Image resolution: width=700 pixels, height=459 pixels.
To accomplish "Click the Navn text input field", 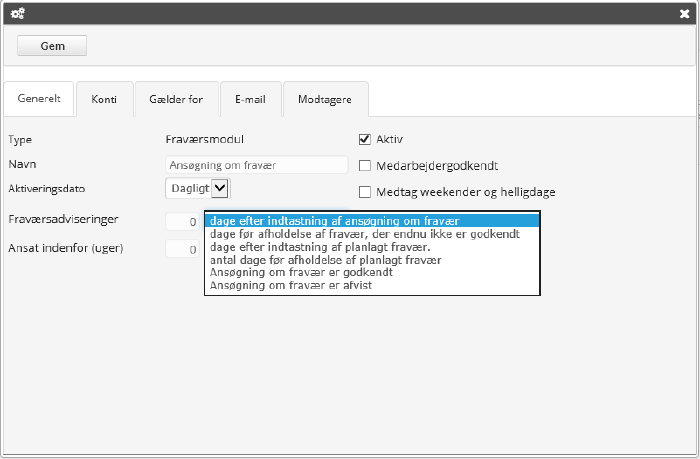I will 256,164.
